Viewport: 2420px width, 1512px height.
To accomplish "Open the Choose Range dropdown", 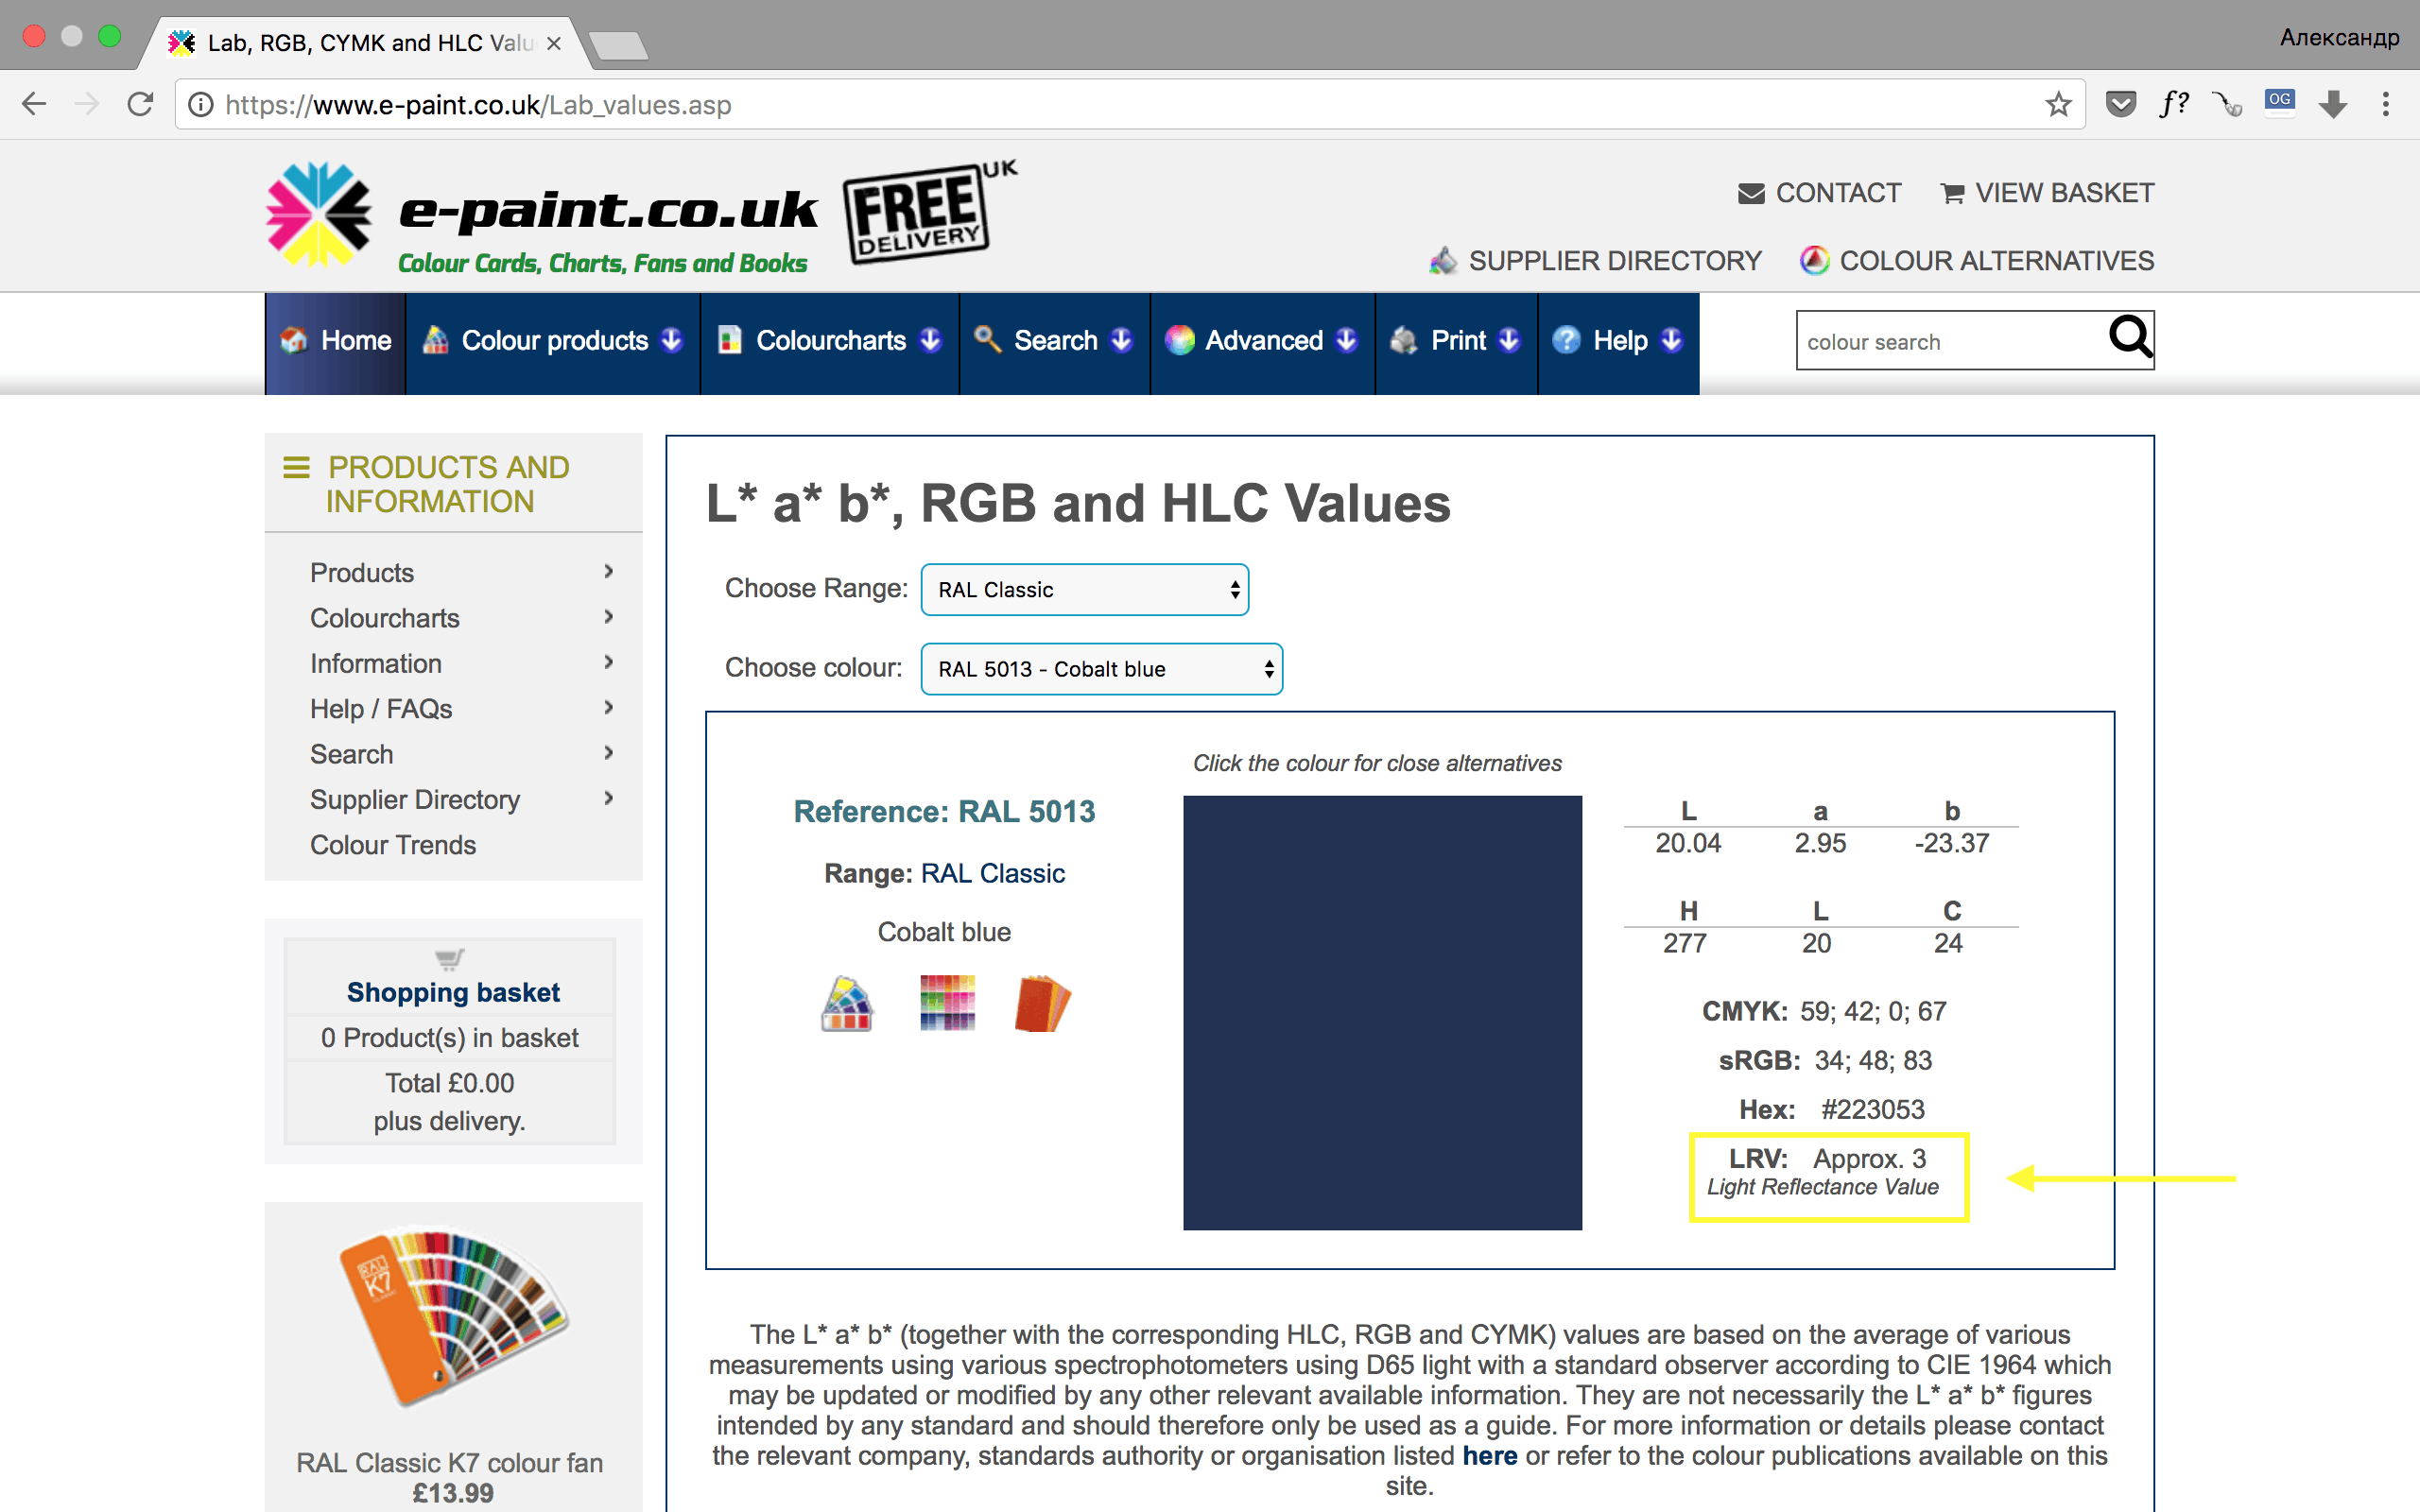I will 1084,590.
